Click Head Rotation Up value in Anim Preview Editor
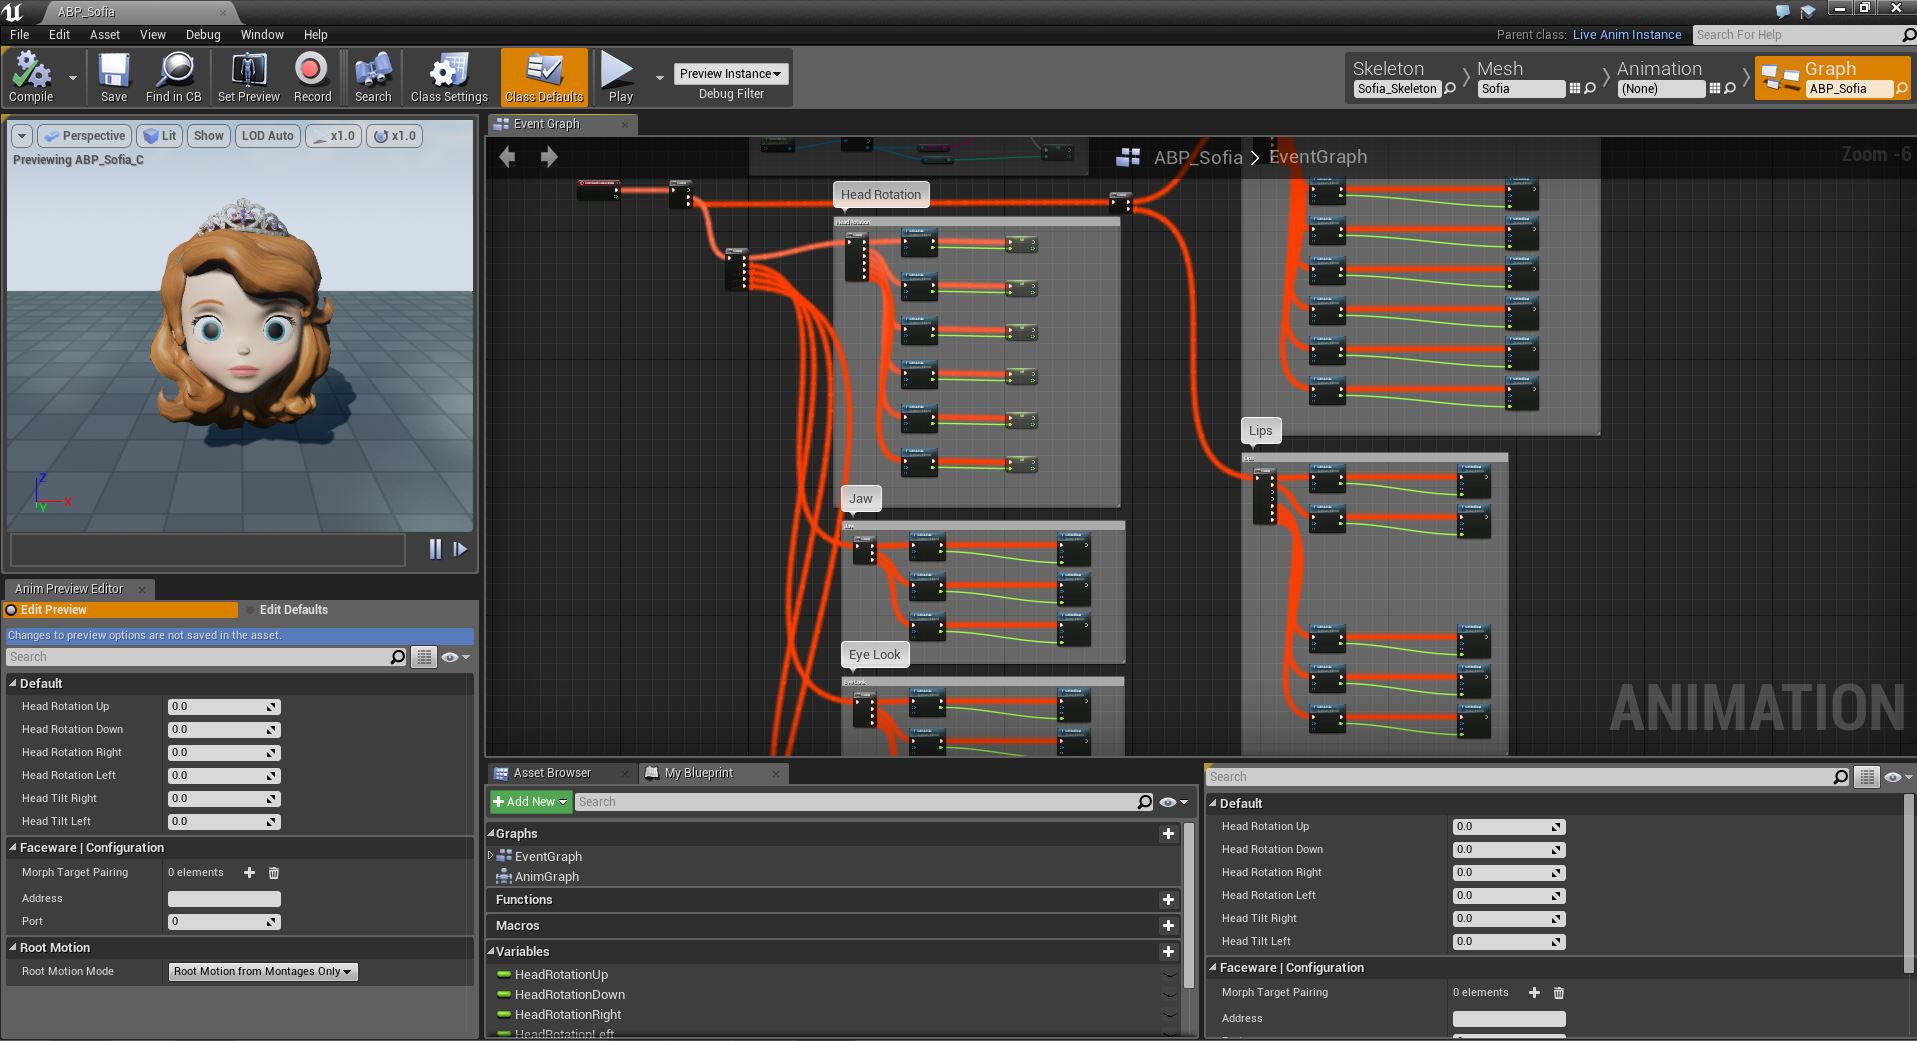 click(x=224, y=707)
